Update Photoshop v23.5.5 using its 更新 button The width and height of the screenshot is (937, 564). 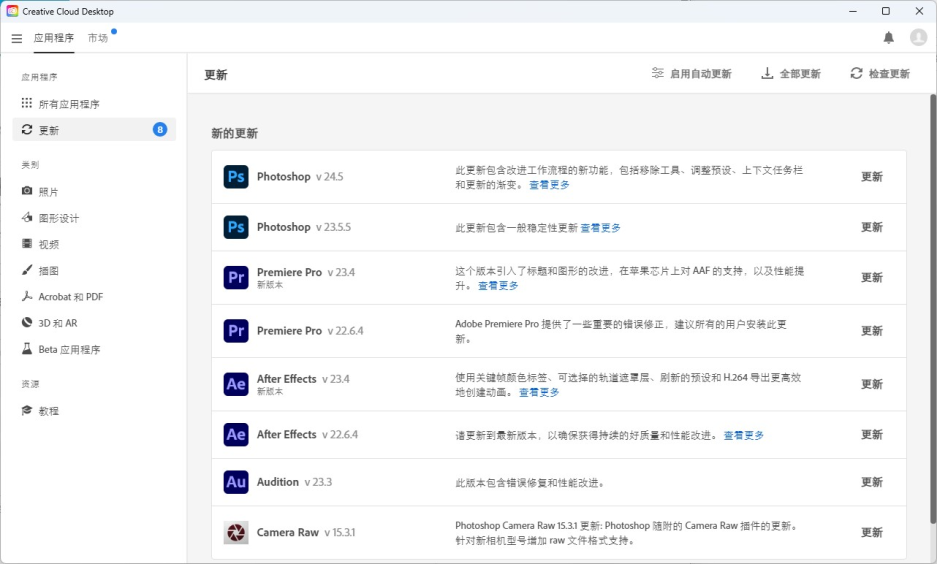(872, 227)
